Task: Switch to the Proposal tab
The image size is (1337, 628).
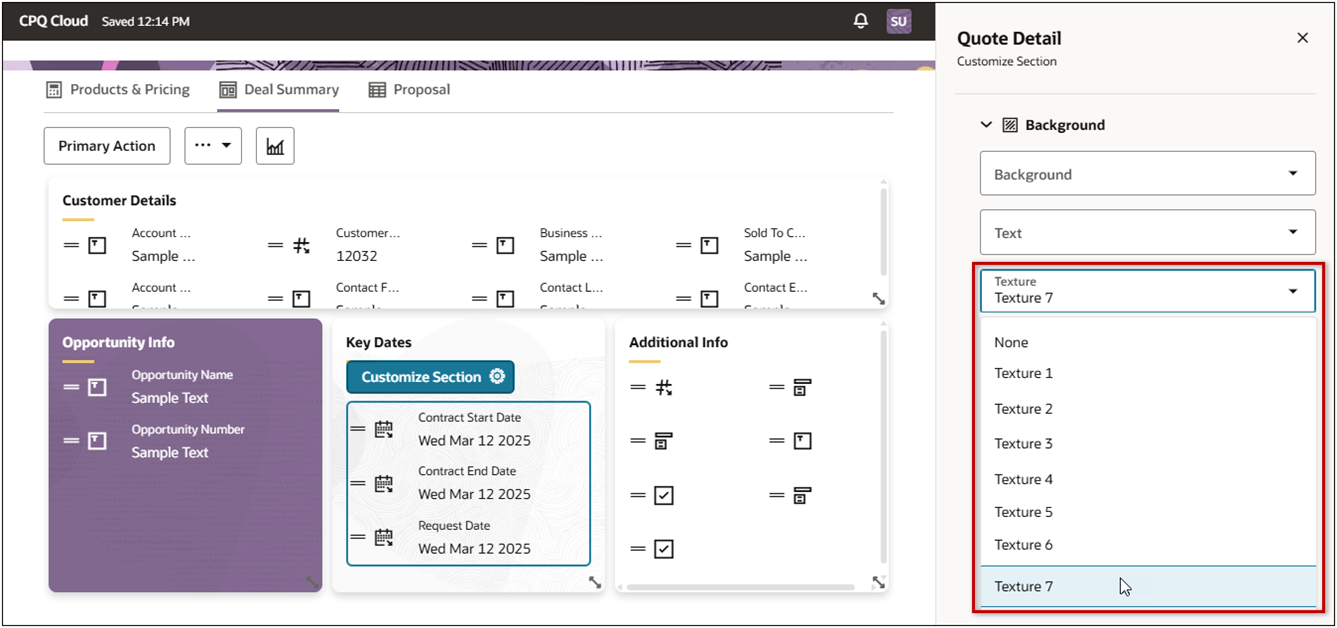Action: pyautogui.click(x=409, y=90)
